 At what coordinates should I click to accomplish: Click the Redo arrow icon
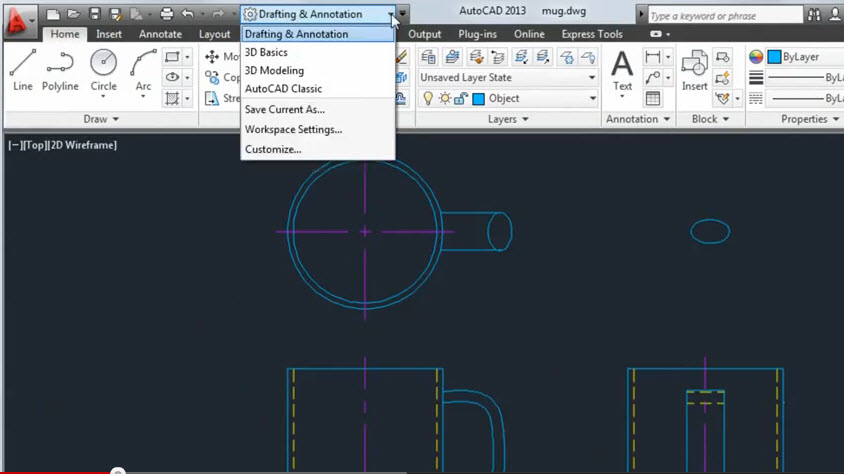(x=218, y=14)
